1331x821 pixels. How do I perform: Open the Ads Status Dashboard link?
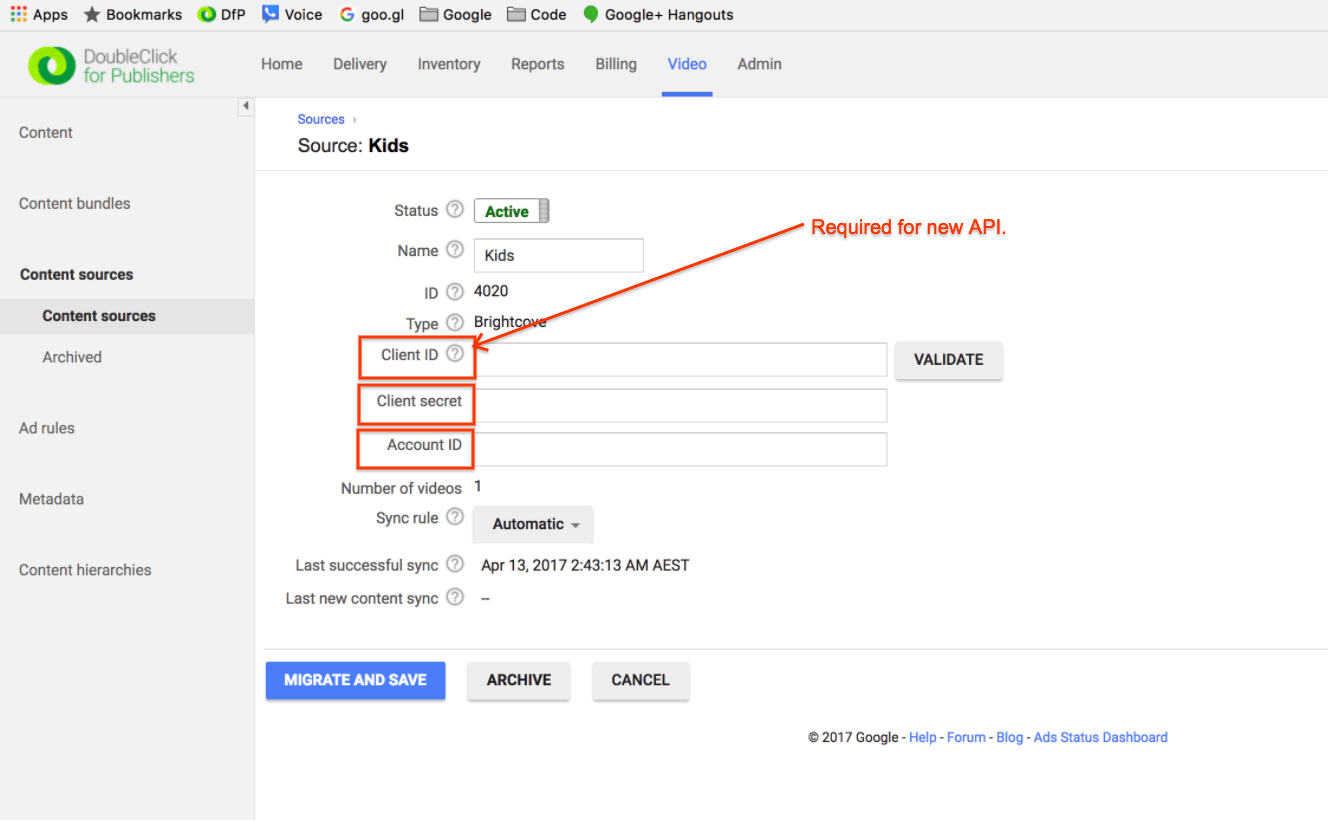coord(1100,737)
